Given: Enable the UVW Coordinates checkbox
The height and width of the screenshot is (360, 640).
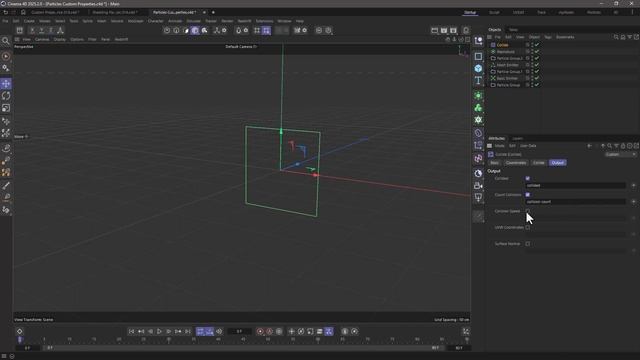Looking at the screenshot, I should coord(528,227).
